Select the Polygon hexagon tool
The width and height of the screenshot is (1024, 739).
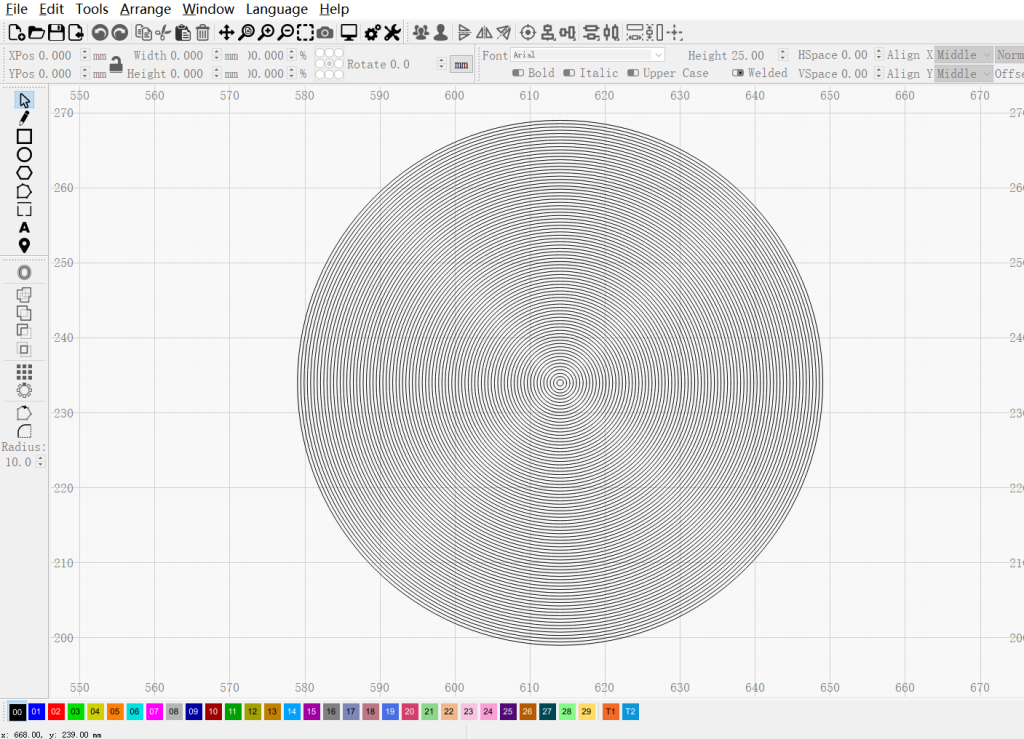(x=24, y=173)
